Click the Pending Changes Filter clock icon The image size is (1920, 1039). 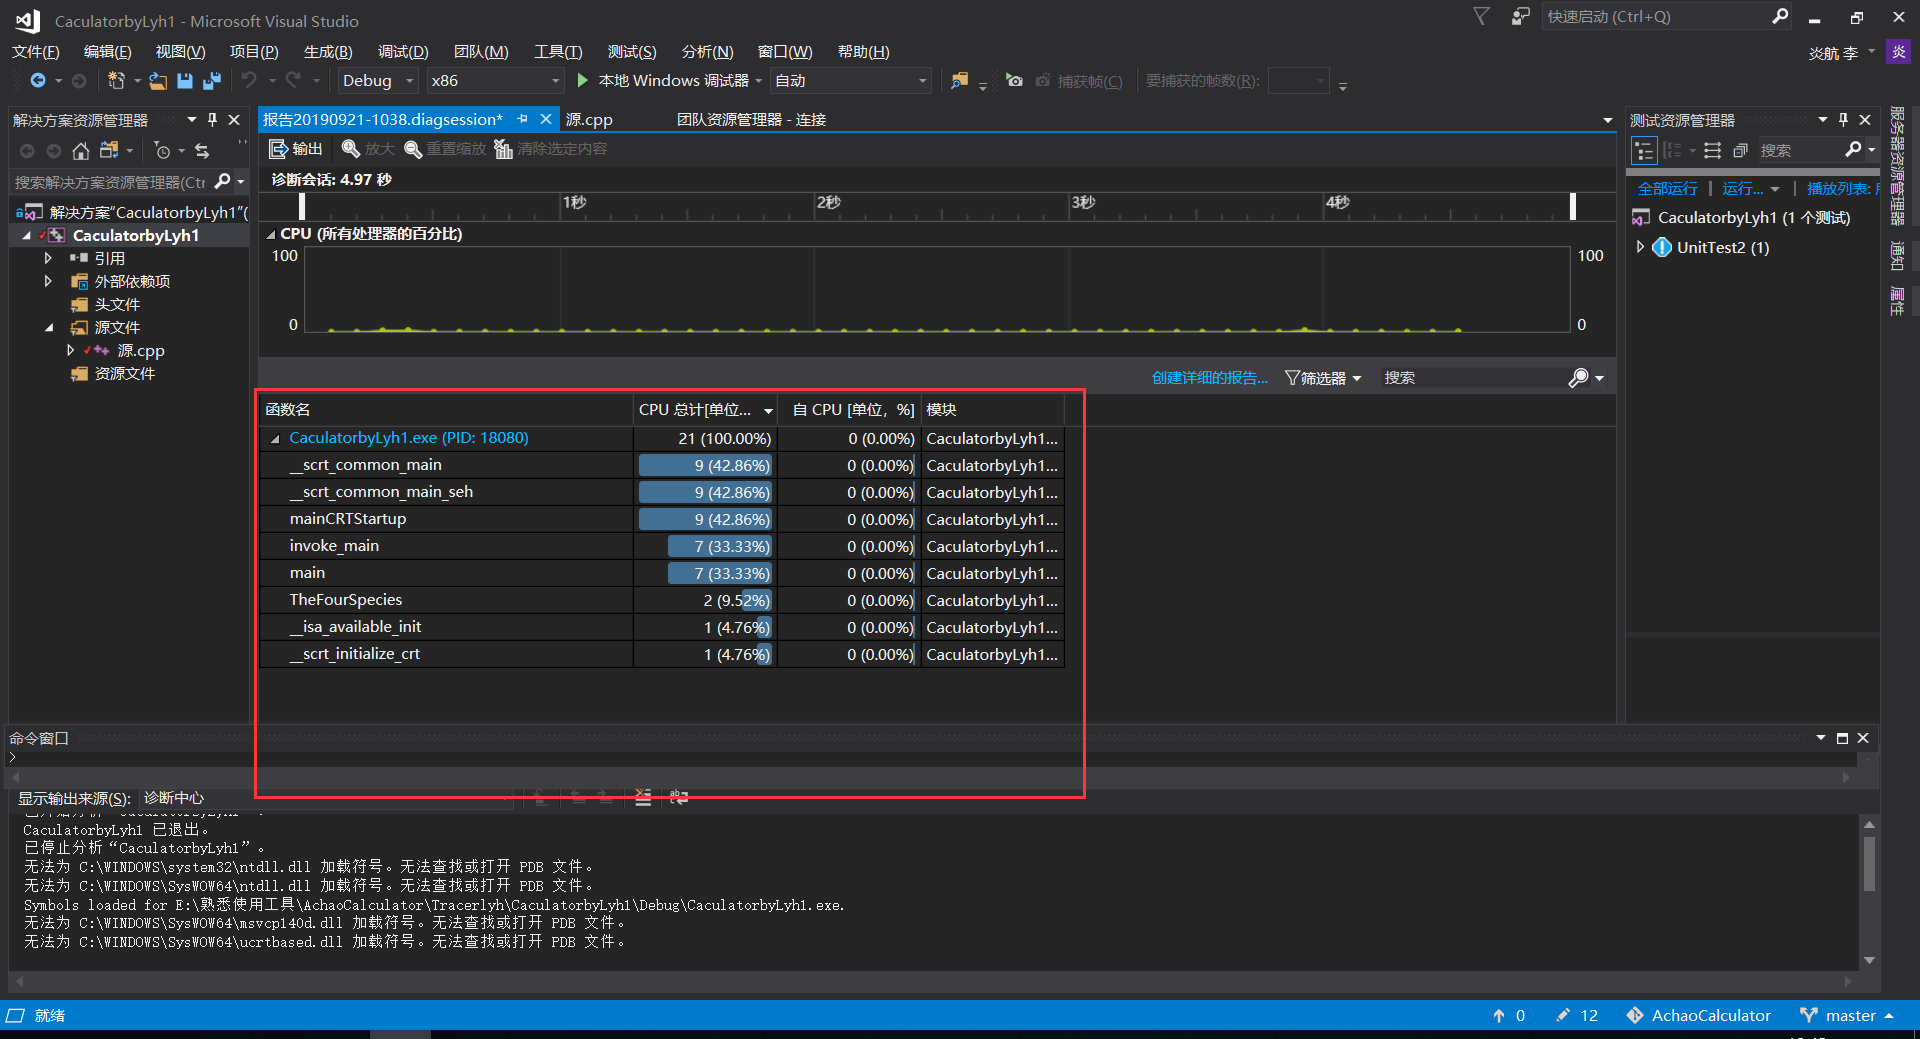tap(162, 151)
